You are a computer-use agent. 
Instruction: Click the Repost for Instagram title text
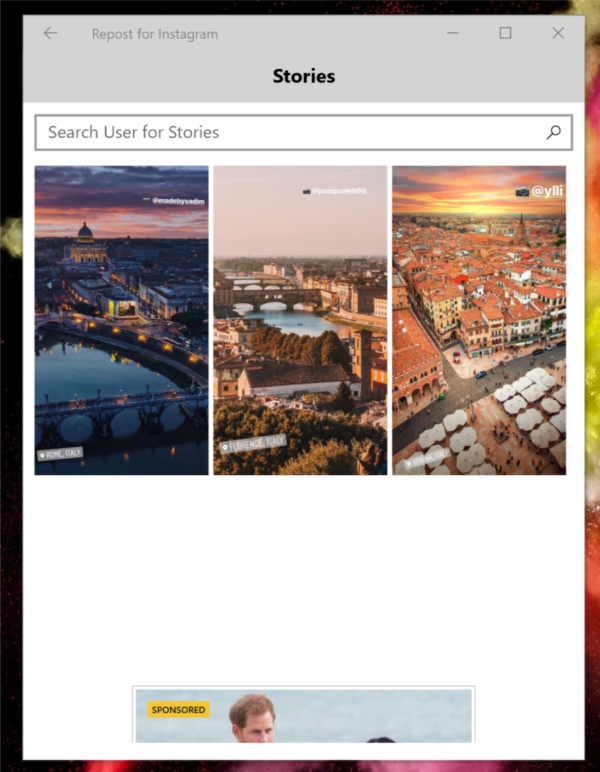(x=155, y=34)
